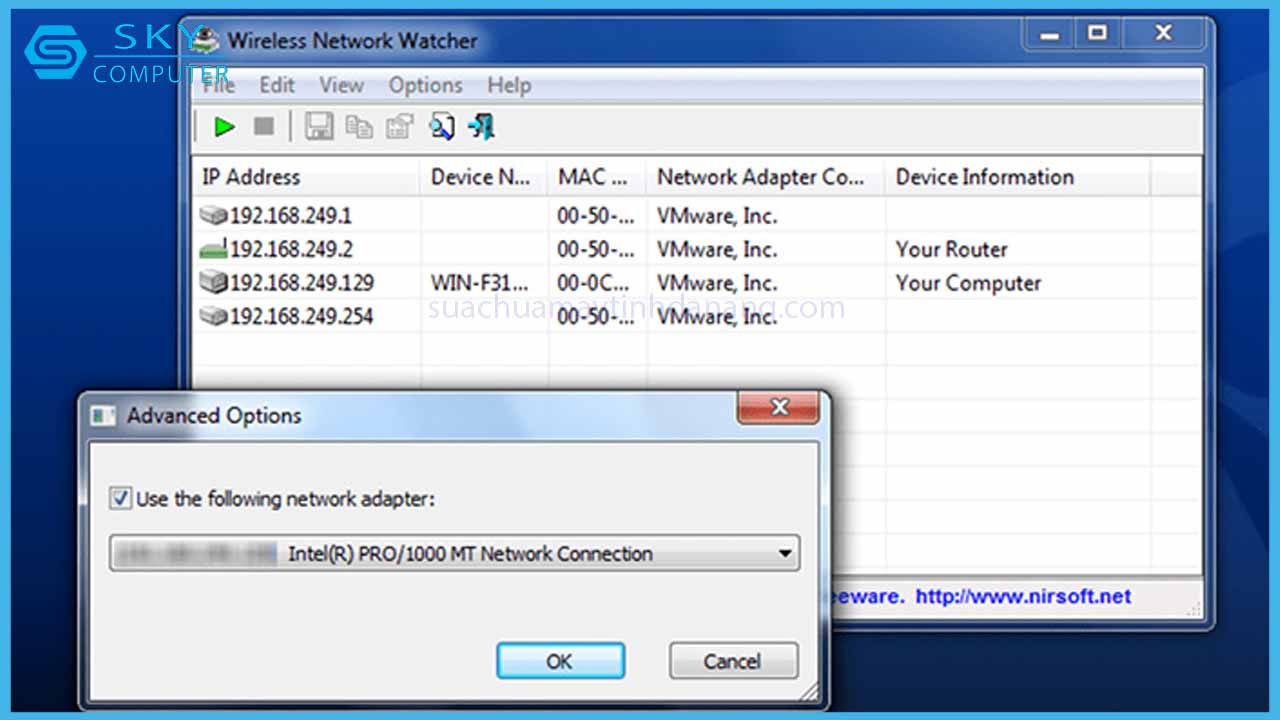Click VMware, Inc. in the 192.168.249.1 row

pos(717,215)
